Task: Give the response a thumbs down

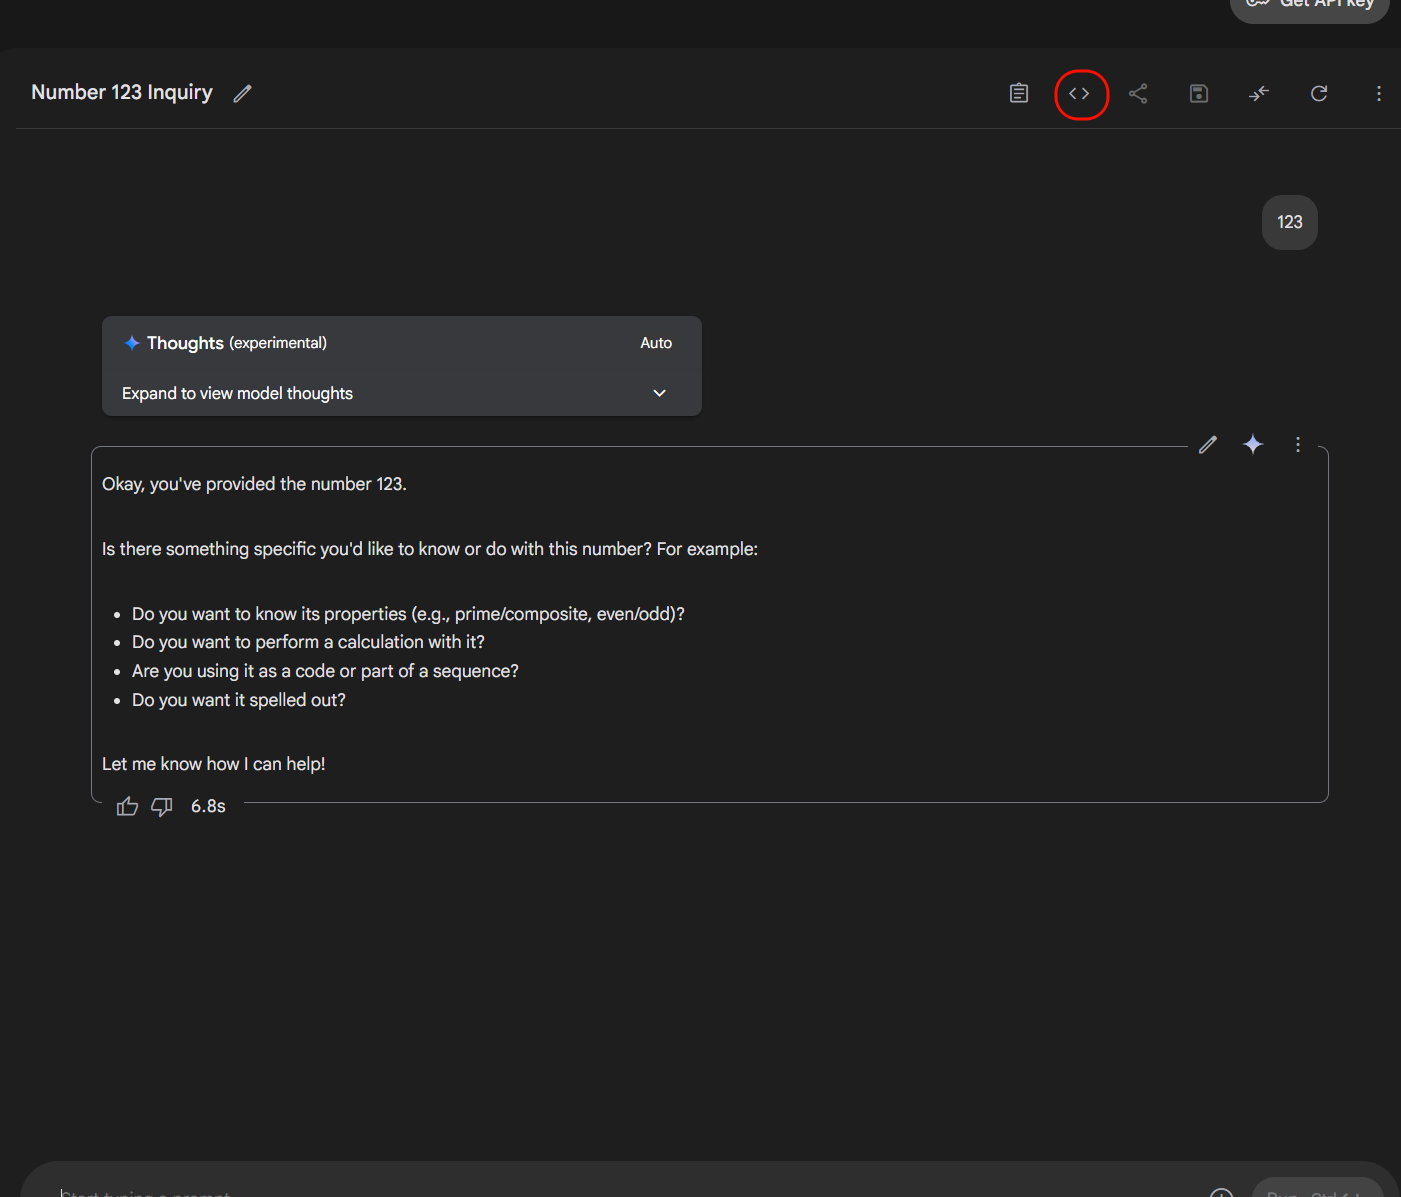Action: 161,806
